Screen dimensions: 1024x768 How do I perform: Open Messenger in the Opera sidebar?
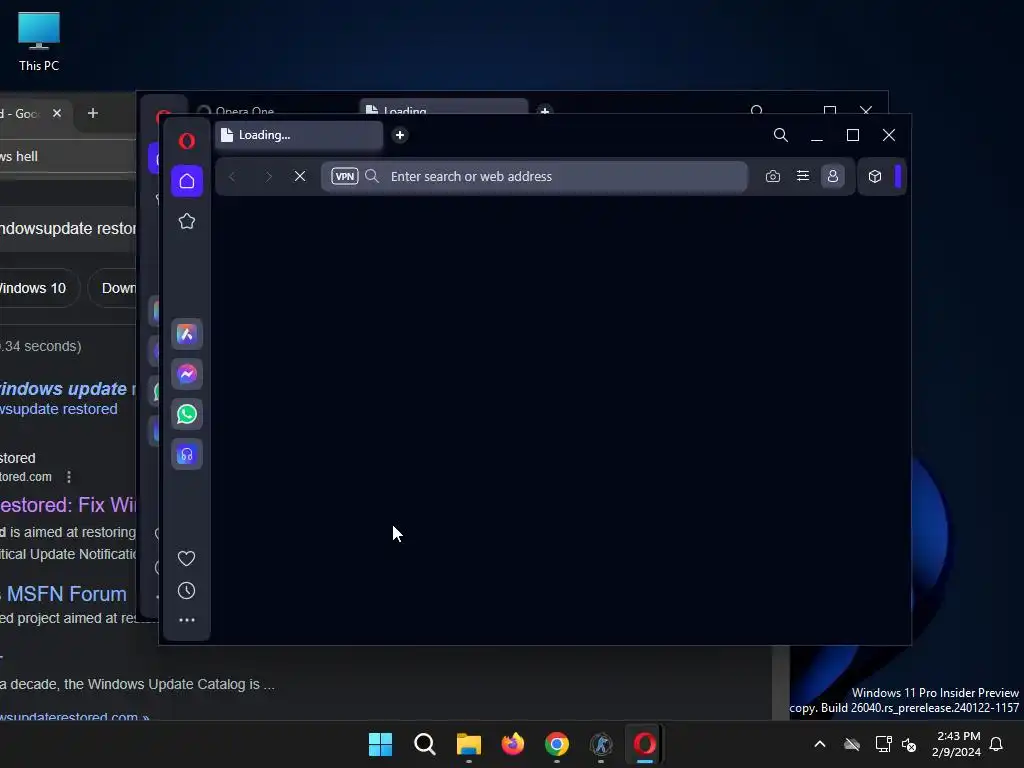pyautogui.click(x=187, y=374)
